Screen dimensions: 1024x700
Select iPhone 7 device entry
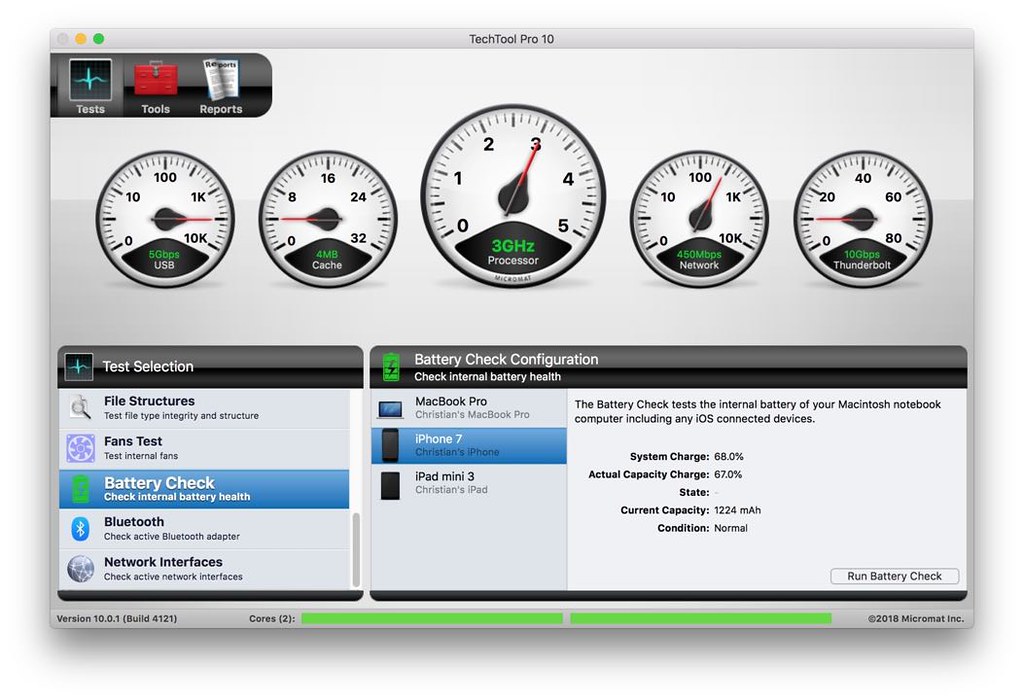tap(468, 445)
